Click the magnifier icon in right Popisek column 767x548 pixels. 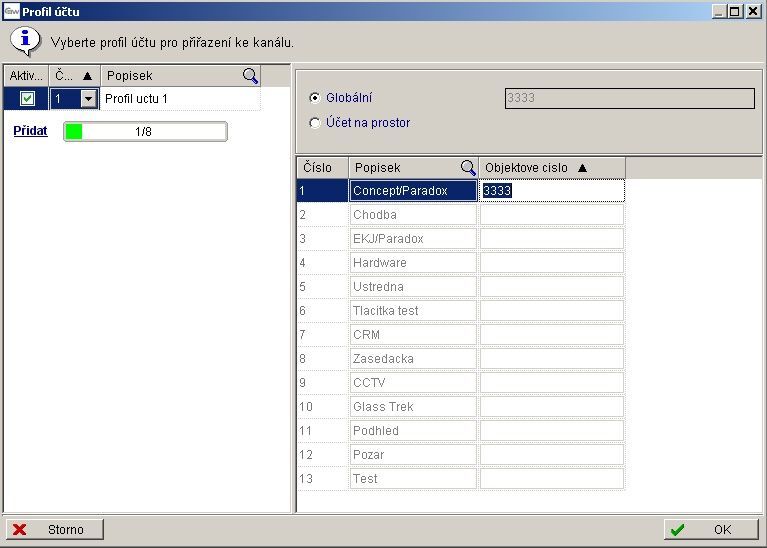pos(467,168)
